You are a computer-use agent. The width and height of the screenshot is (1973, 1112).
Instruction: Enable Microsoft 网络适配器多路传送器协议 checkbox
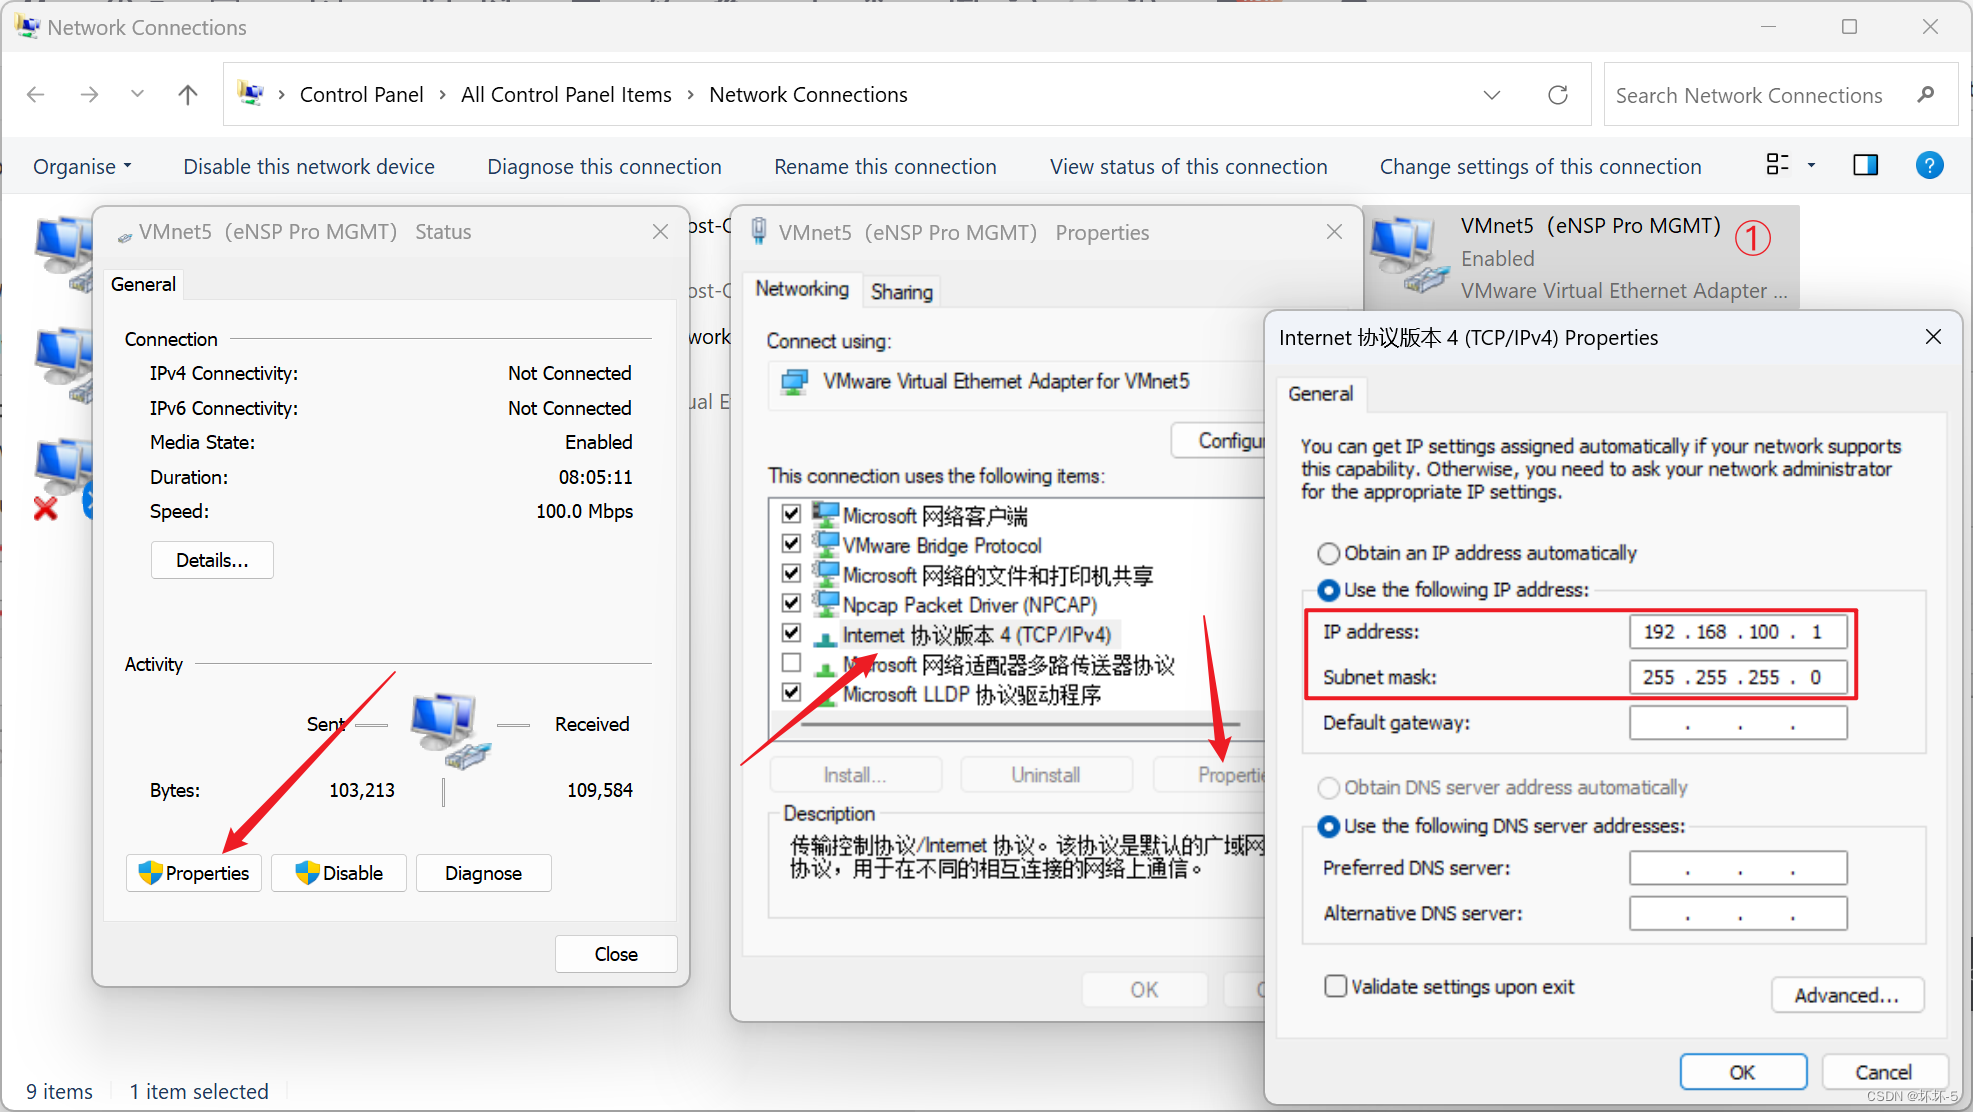[791, 663]
